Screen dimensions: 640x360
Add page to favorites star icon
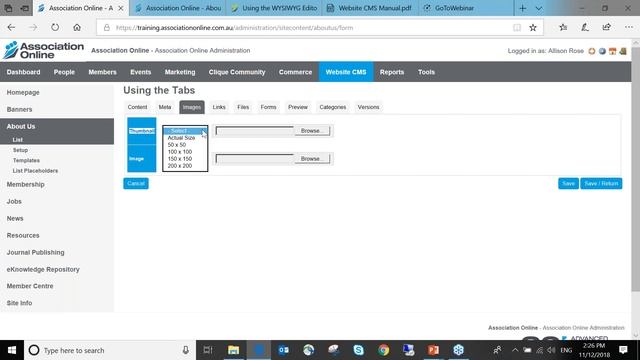coord(533,28)
